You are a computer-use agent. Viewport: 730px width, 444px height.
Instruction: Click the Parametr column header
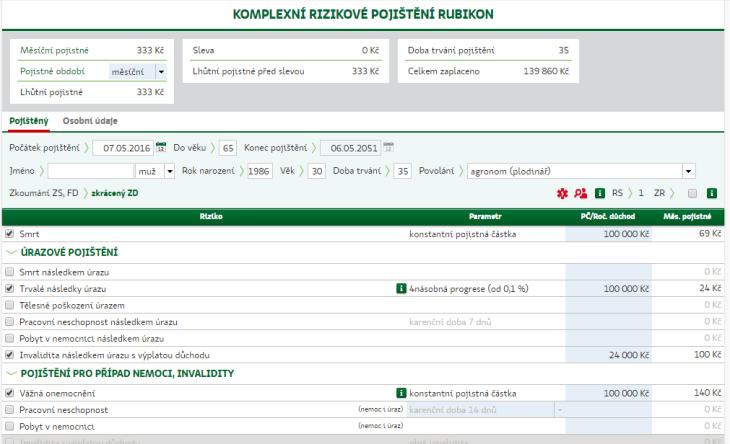point(485,216)
